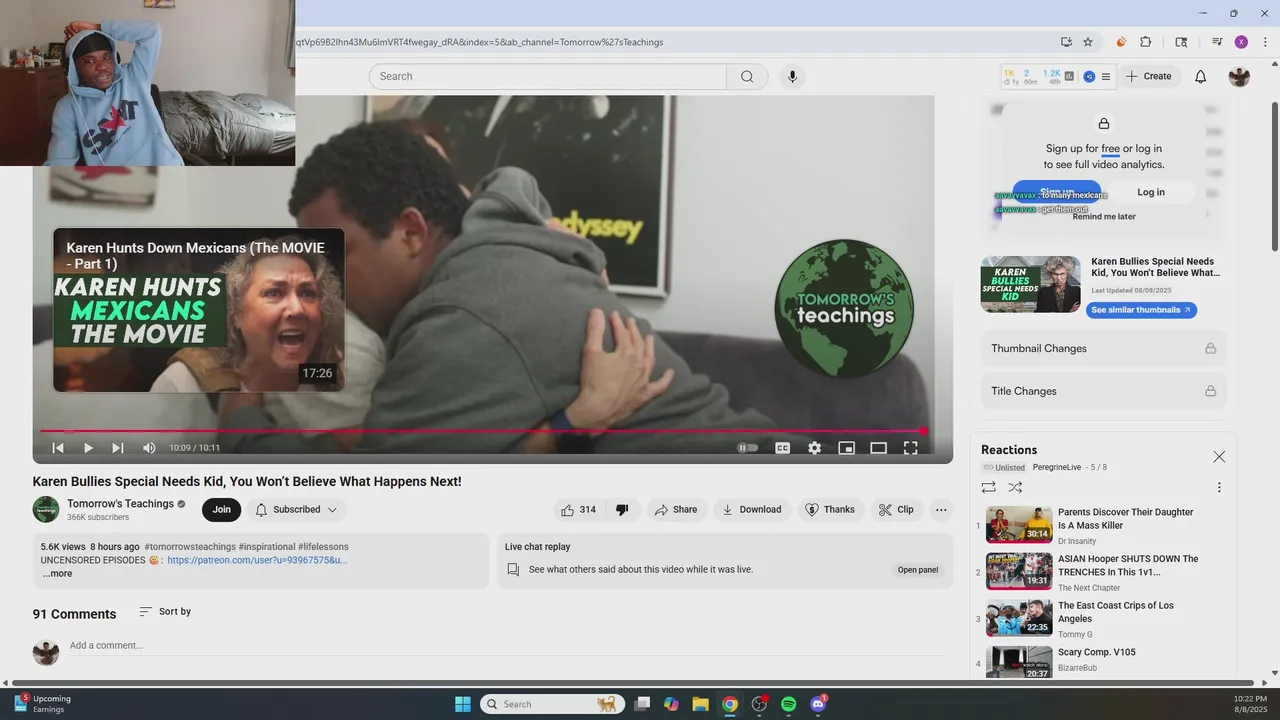Image resolution: width=1280 pixels, height=720 pixels.
Task: Toggle playlist shuffle button
Action: pos(1015,488)
